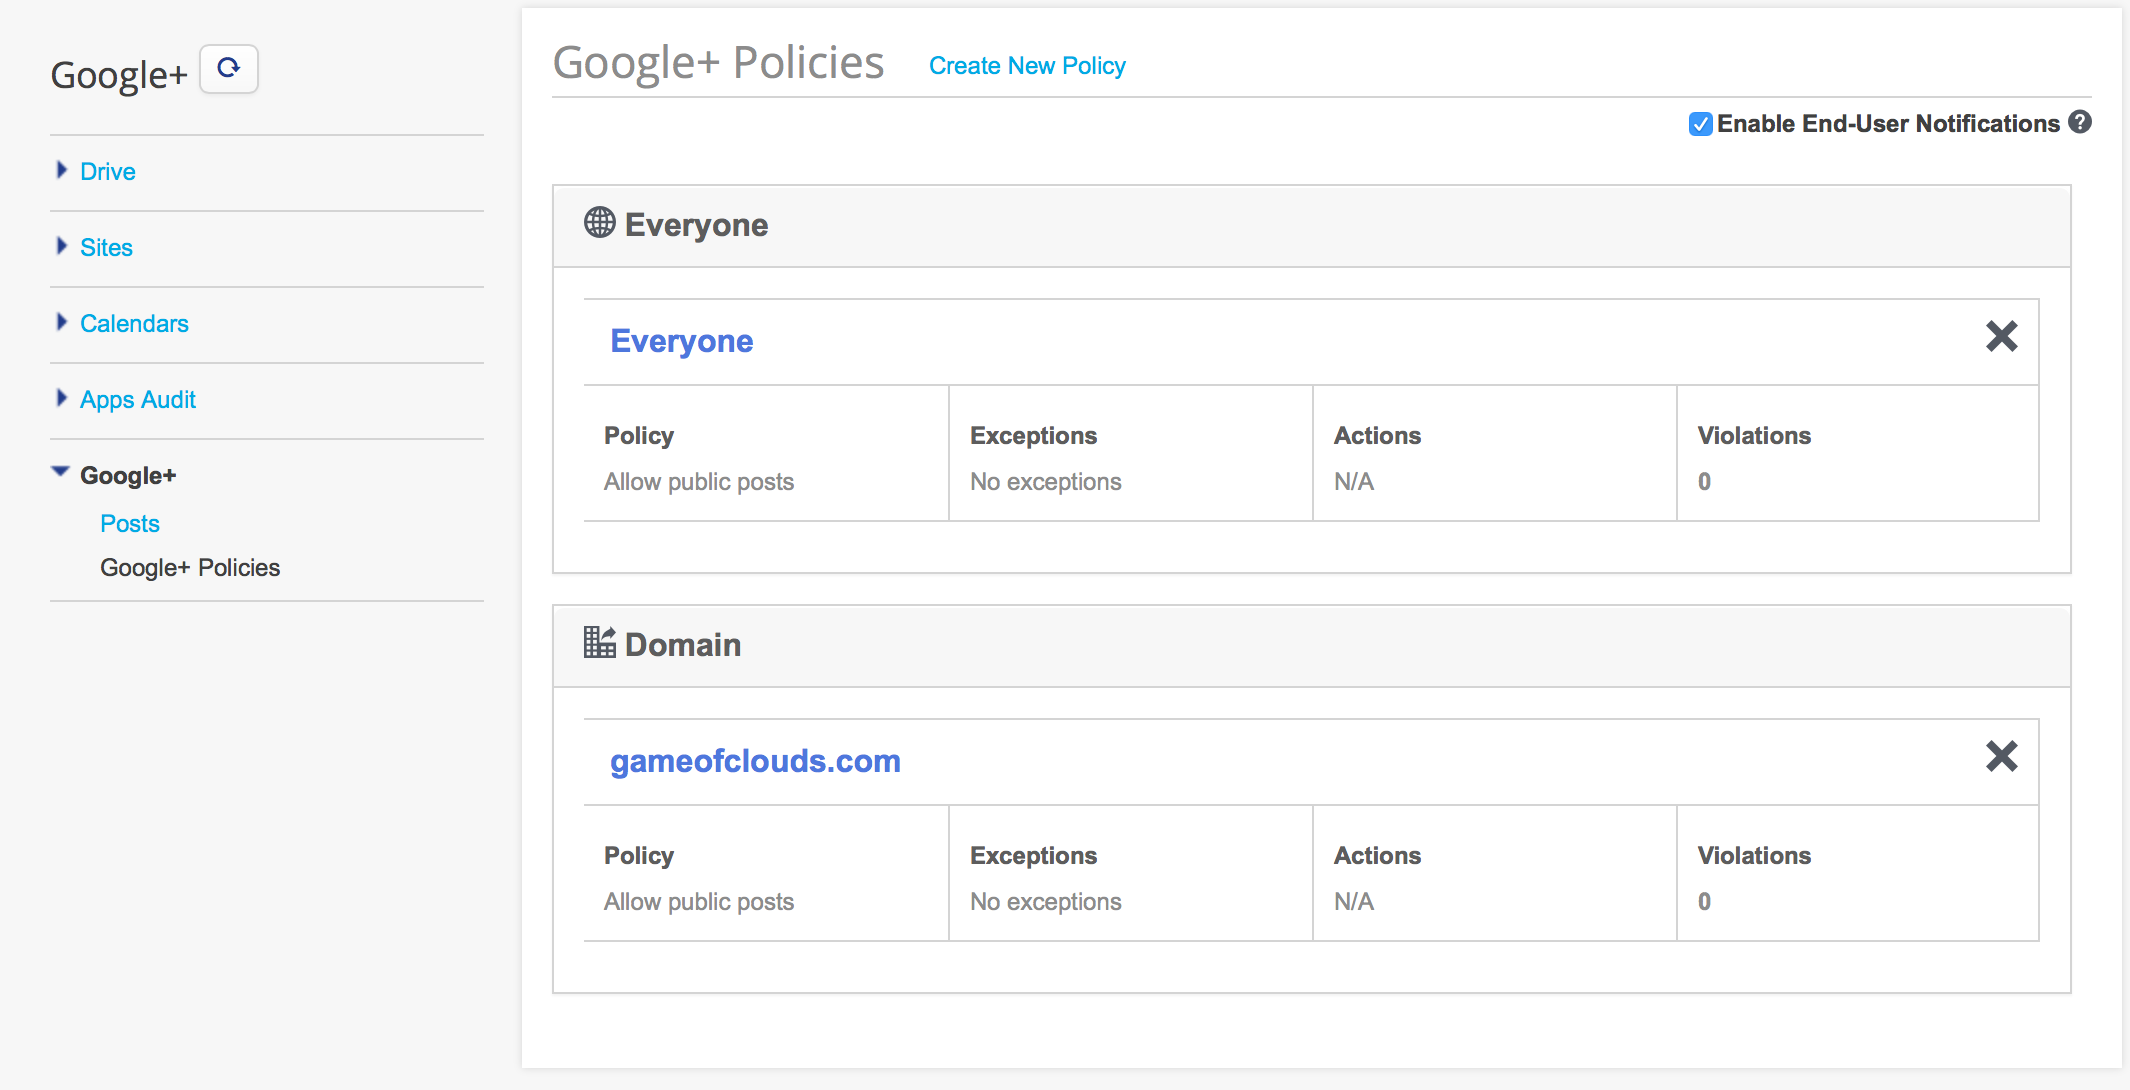This screenshot has height=1090, width=2130.
Task: Click the Domain section header text
Action: click(683, 645)
